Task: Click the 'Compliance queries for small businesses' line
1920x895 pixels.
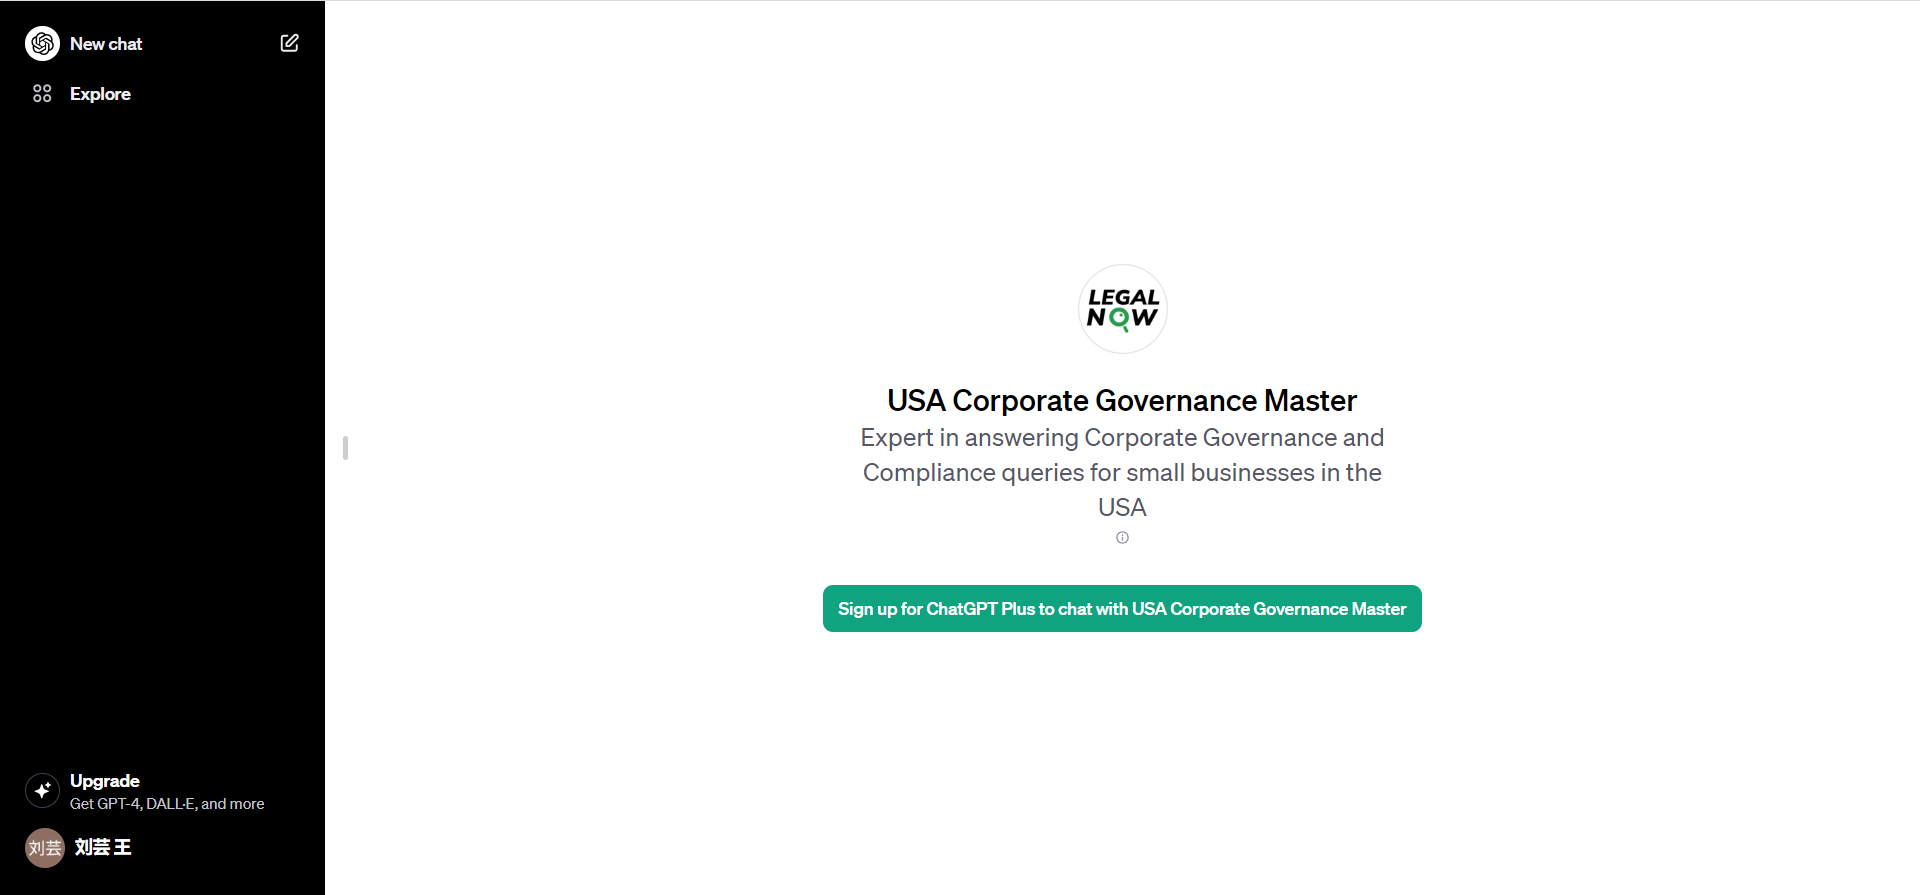Action: point(1121,473)
